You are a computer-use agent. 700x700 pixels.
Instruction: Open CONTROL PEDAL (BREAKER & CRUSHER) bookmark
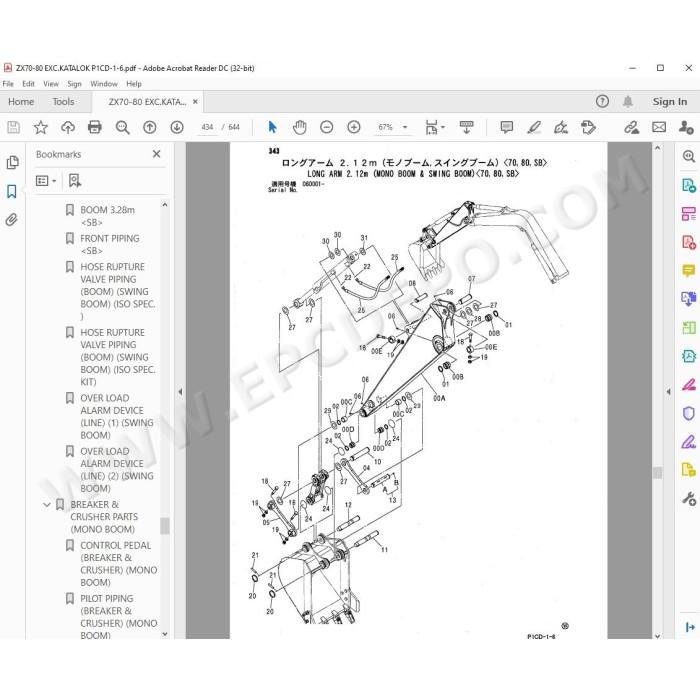click(x=118, y=564)
